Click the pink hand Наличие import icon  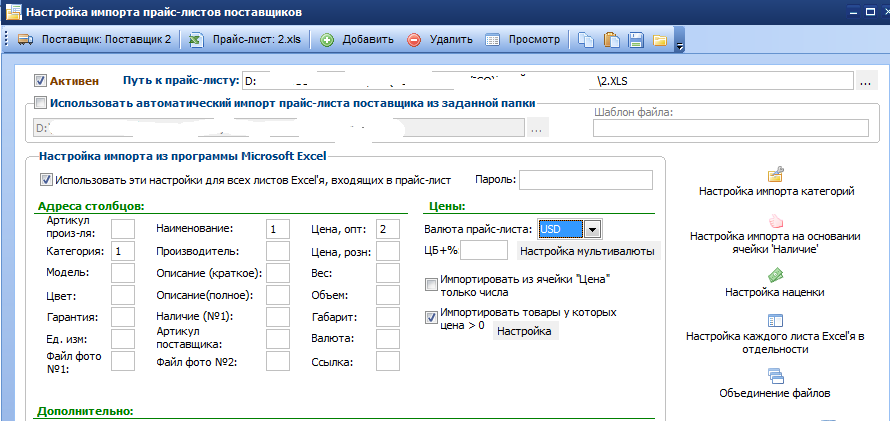click(775, 220)
